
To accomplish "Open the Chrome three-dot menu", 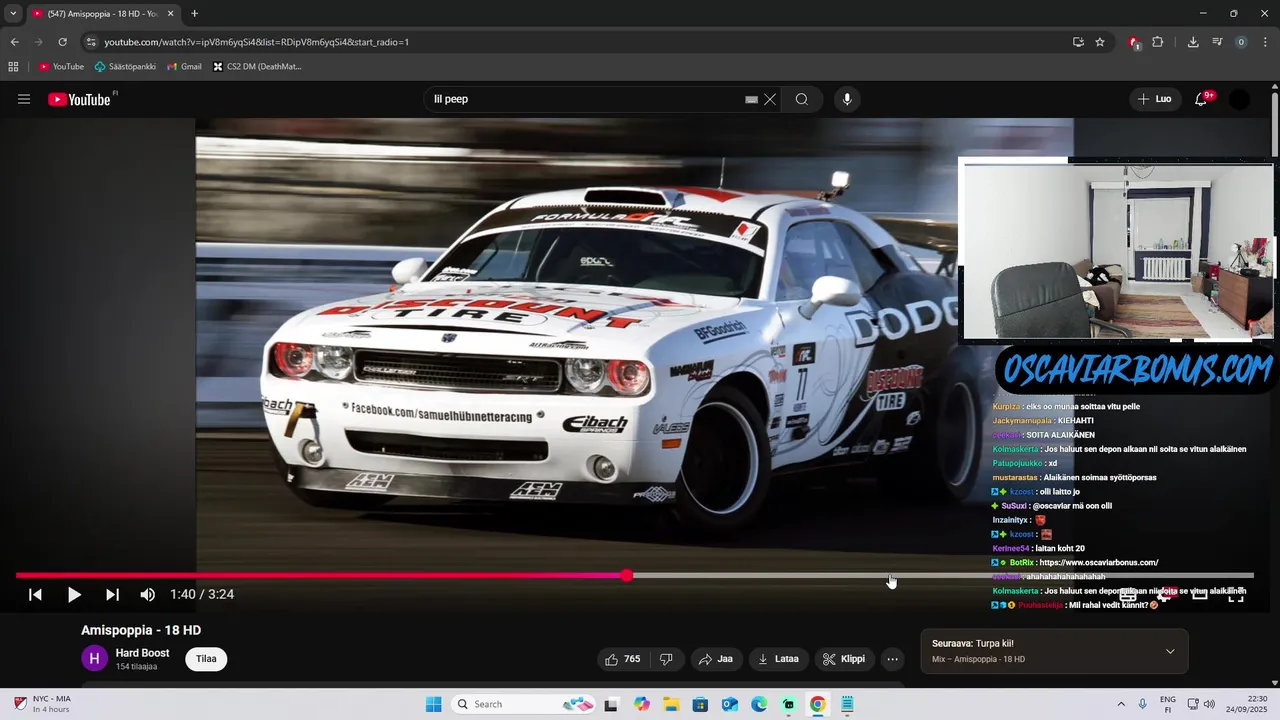I will point(1265,42).
